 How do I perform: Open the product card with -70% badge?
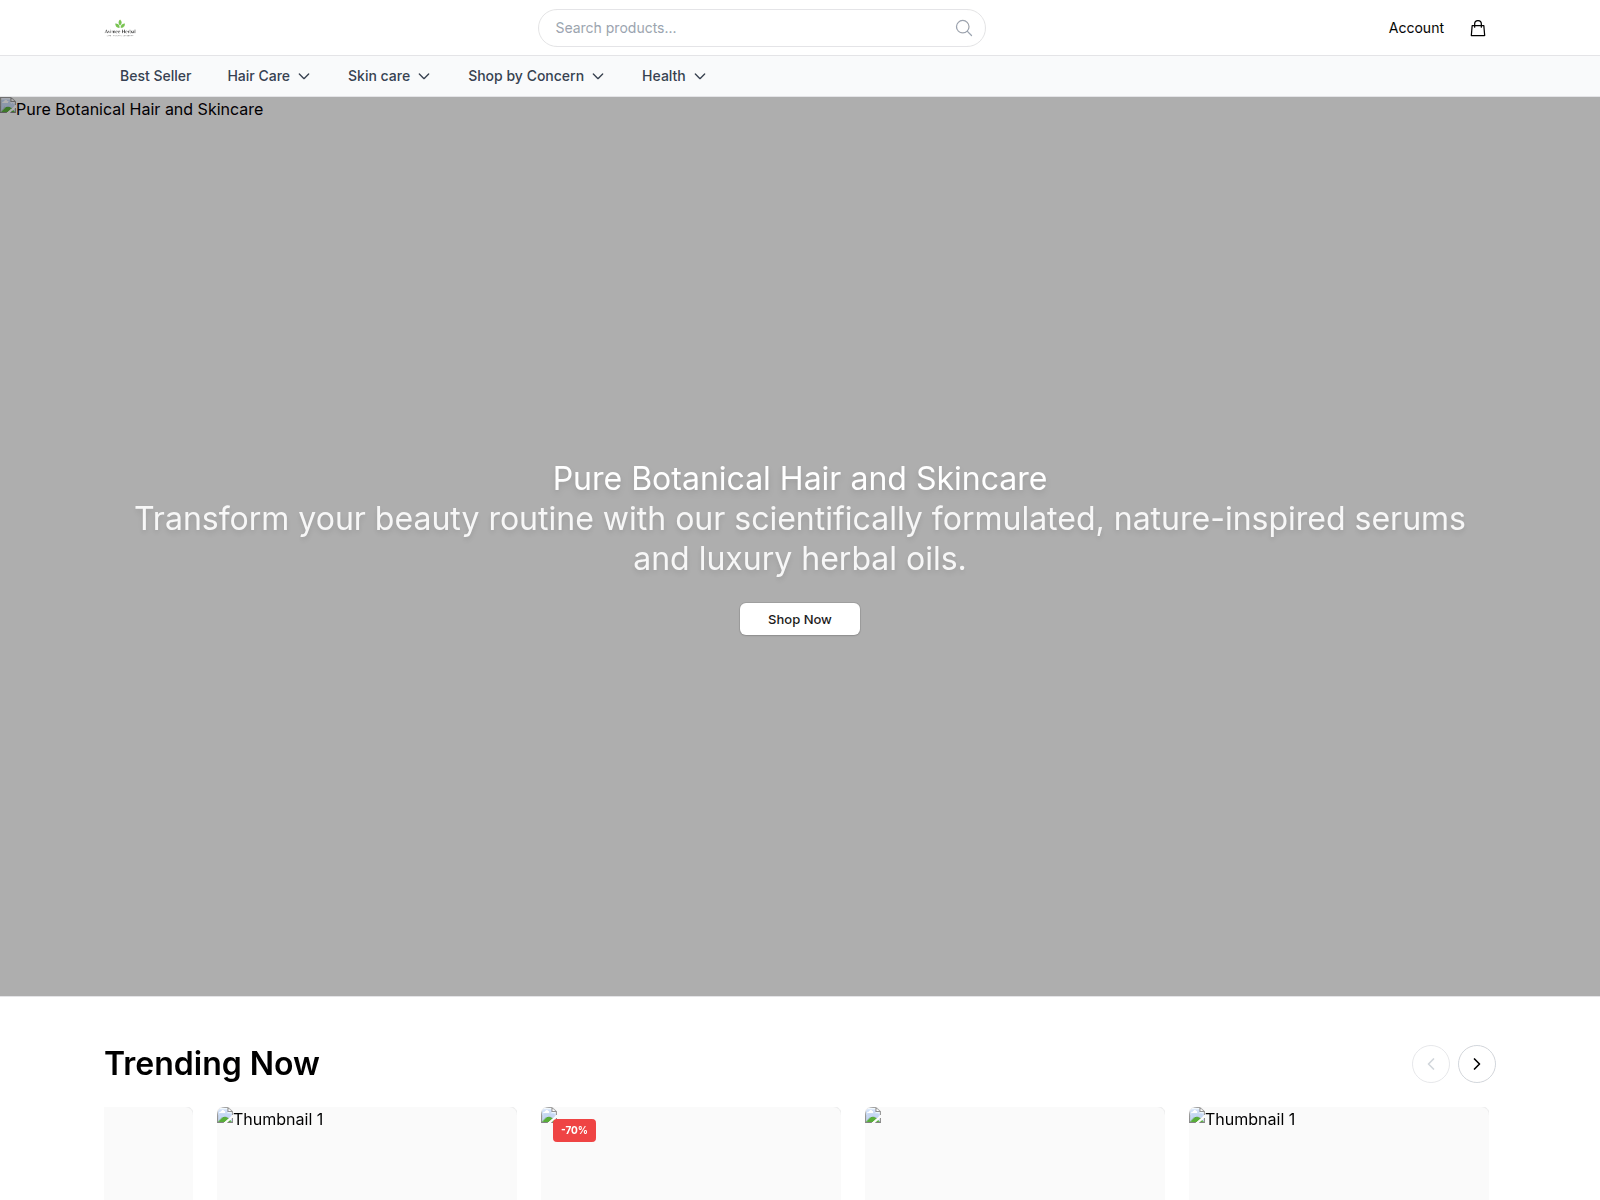691,1153
